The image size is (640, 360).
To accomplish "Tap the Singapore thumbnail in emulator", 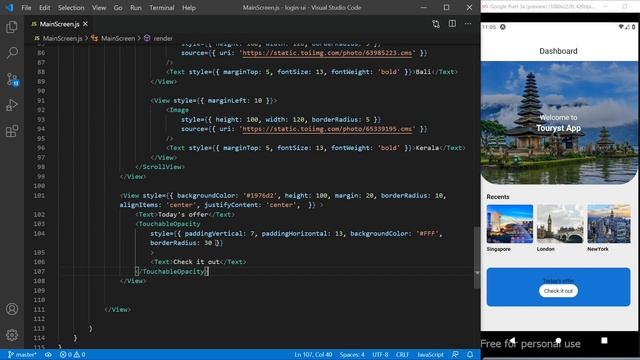I will coord(510,224).
